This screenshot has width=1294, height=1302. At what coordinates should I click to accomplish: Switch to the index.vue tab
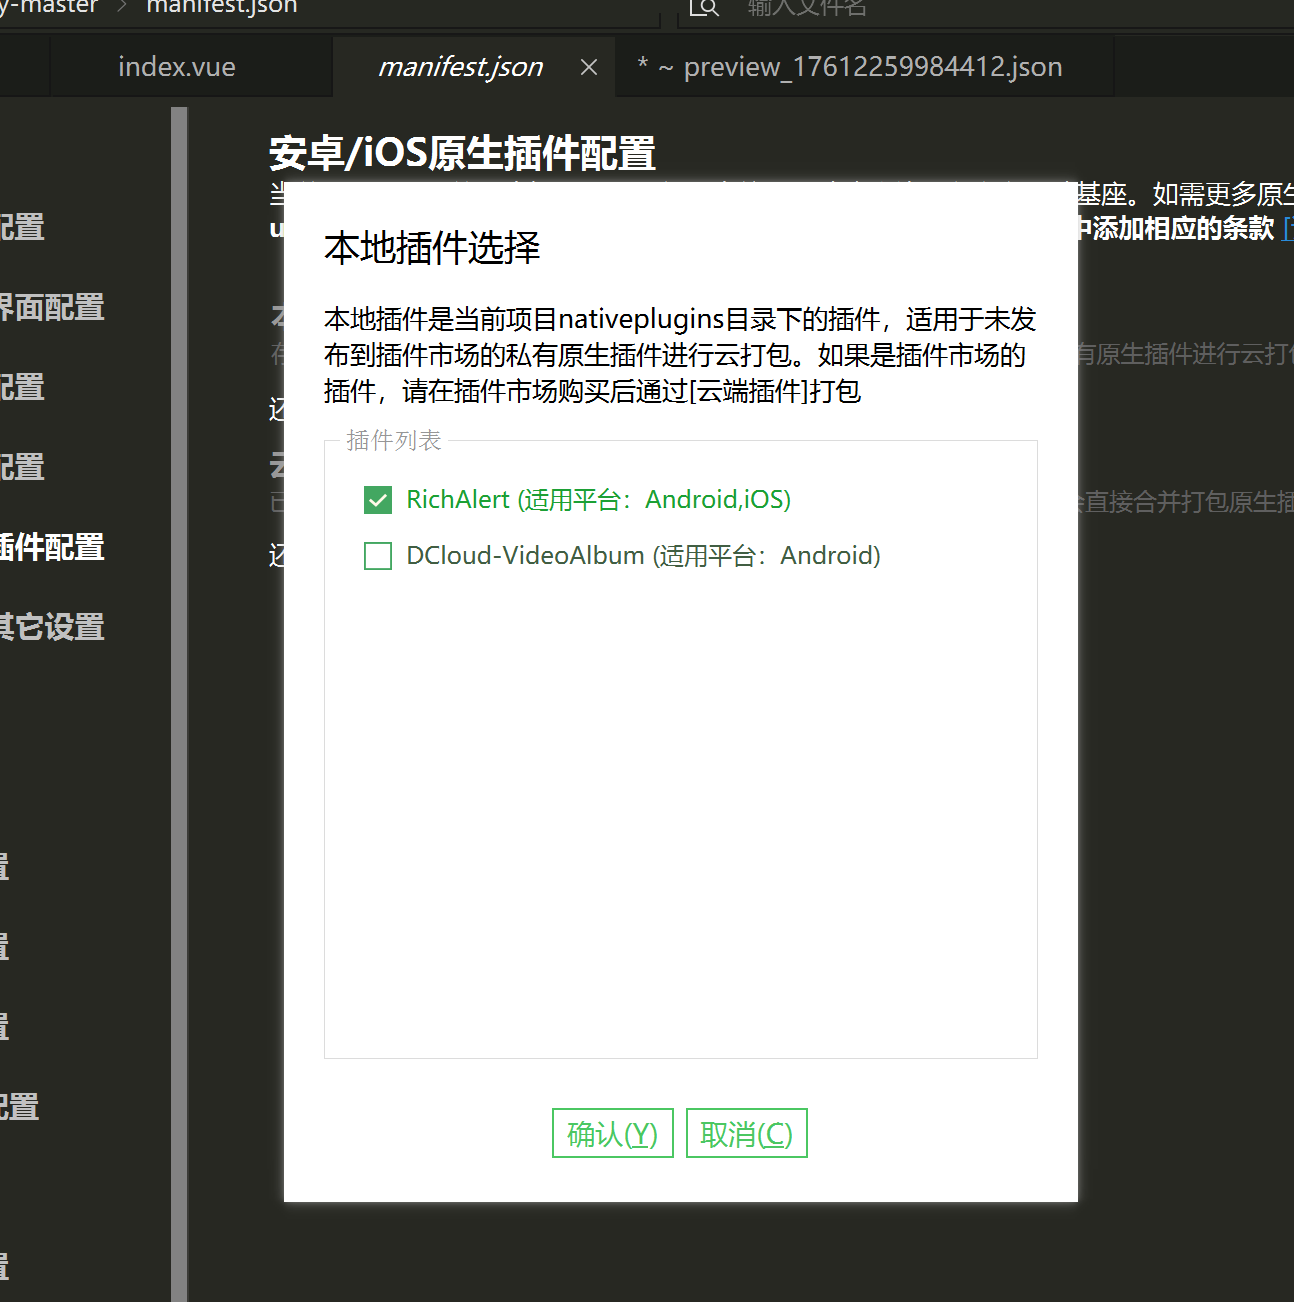tap(177, 67)
